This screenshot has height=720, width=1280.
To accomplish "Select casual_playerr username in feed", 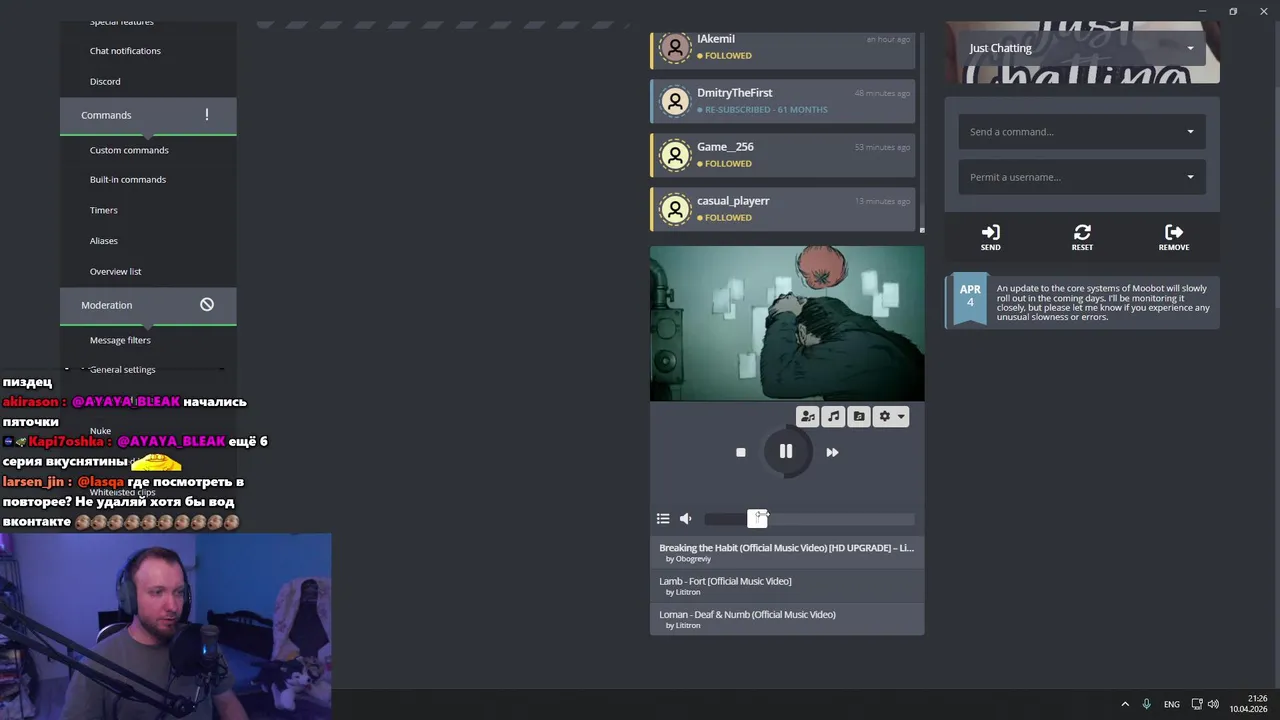I will coord(733,201).
